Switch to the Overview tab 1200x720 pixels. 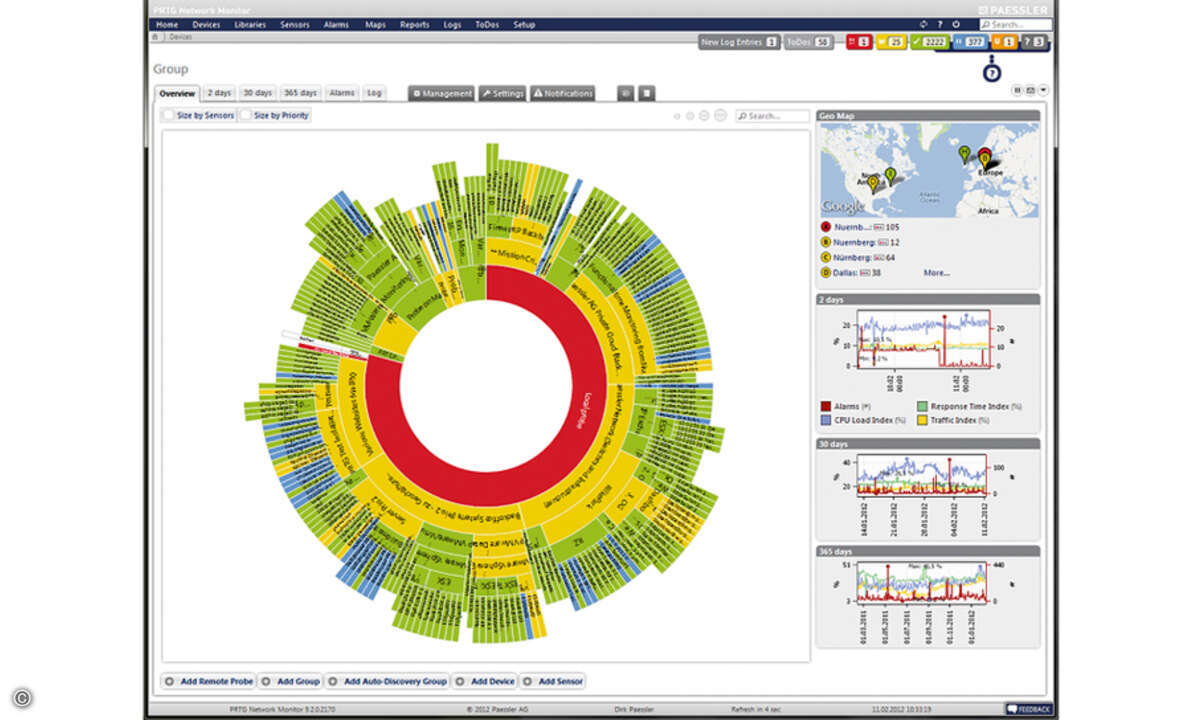click(x=178, y=93)
